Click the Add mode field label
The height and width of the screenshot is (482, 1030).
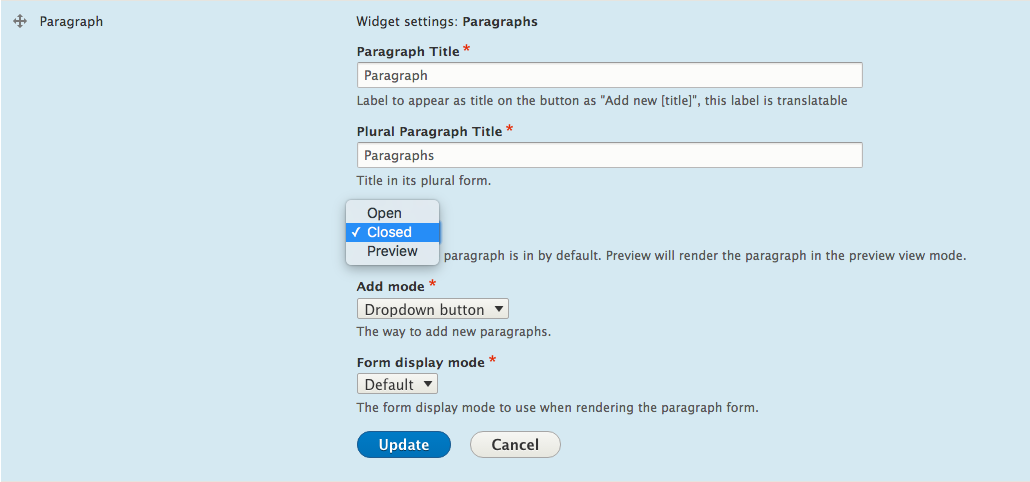[391, 287]
